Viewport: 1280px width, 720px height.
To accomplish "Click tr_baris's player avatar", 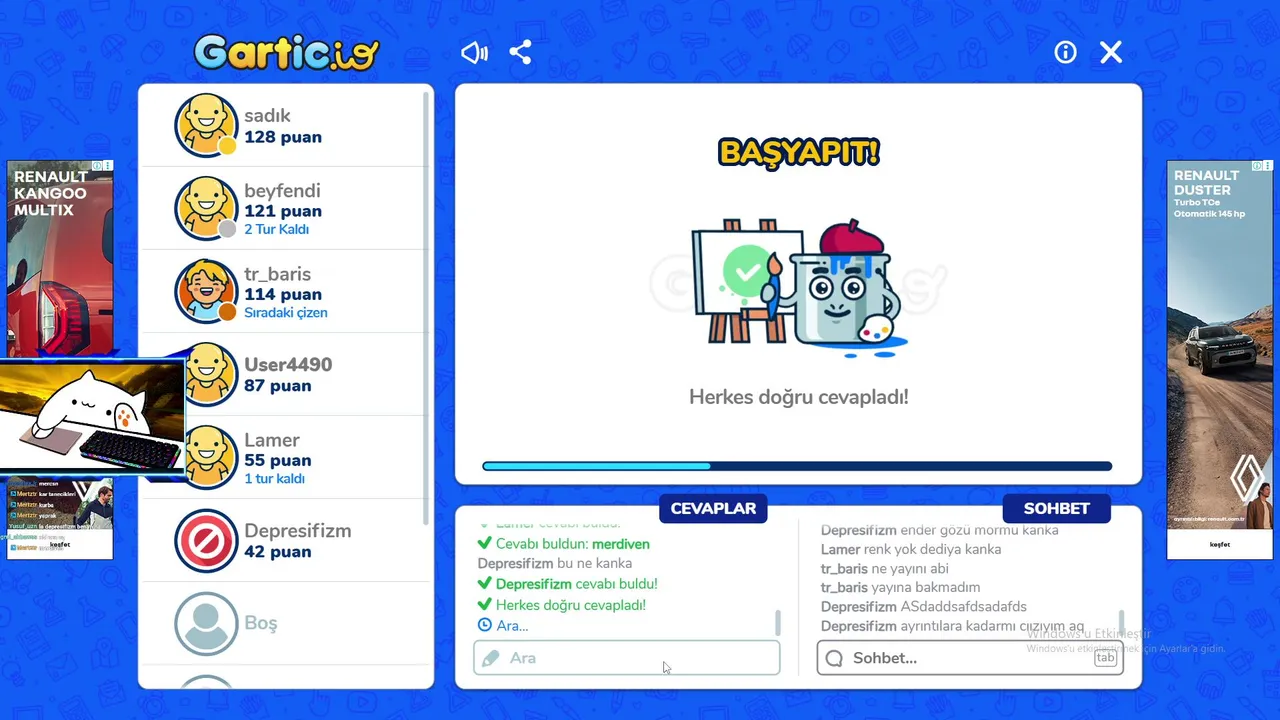I will 207,291.
